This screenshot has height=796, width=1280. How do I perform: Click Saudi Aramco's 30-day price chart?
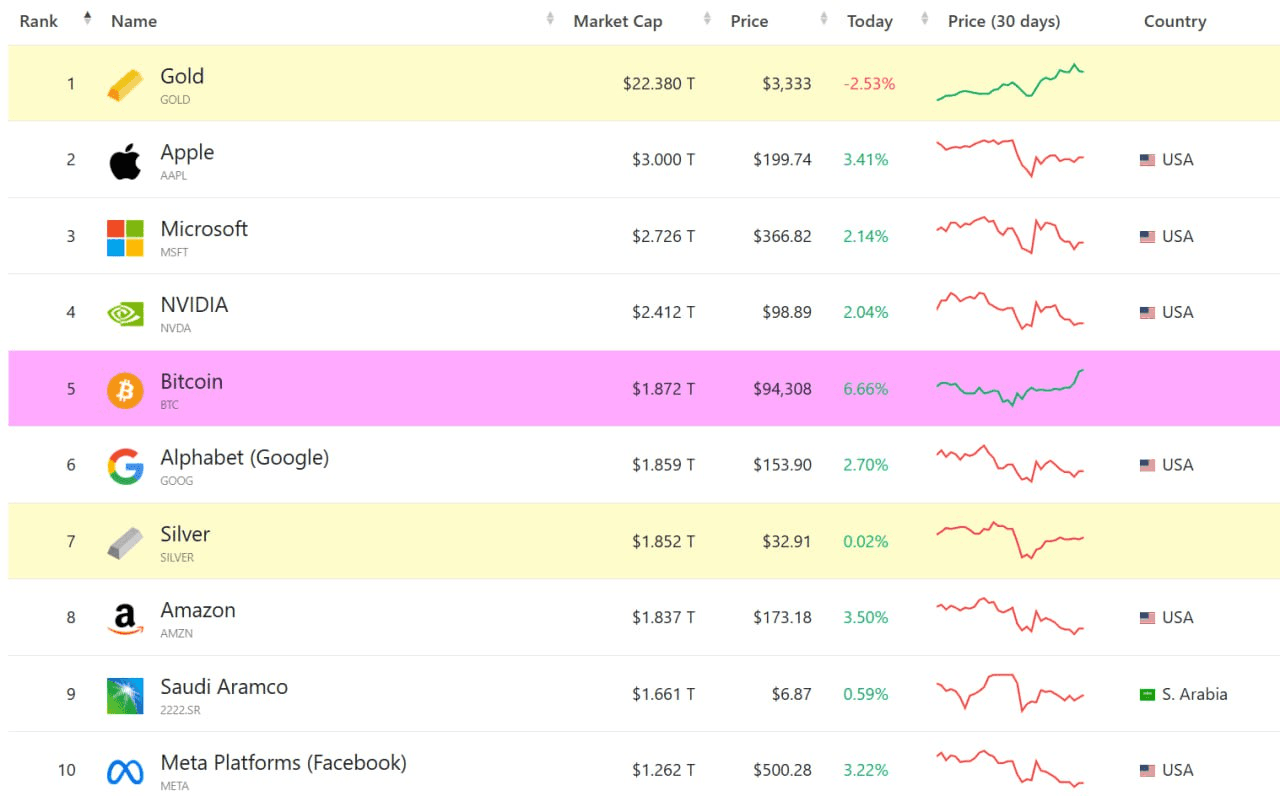pos(1010,693)
